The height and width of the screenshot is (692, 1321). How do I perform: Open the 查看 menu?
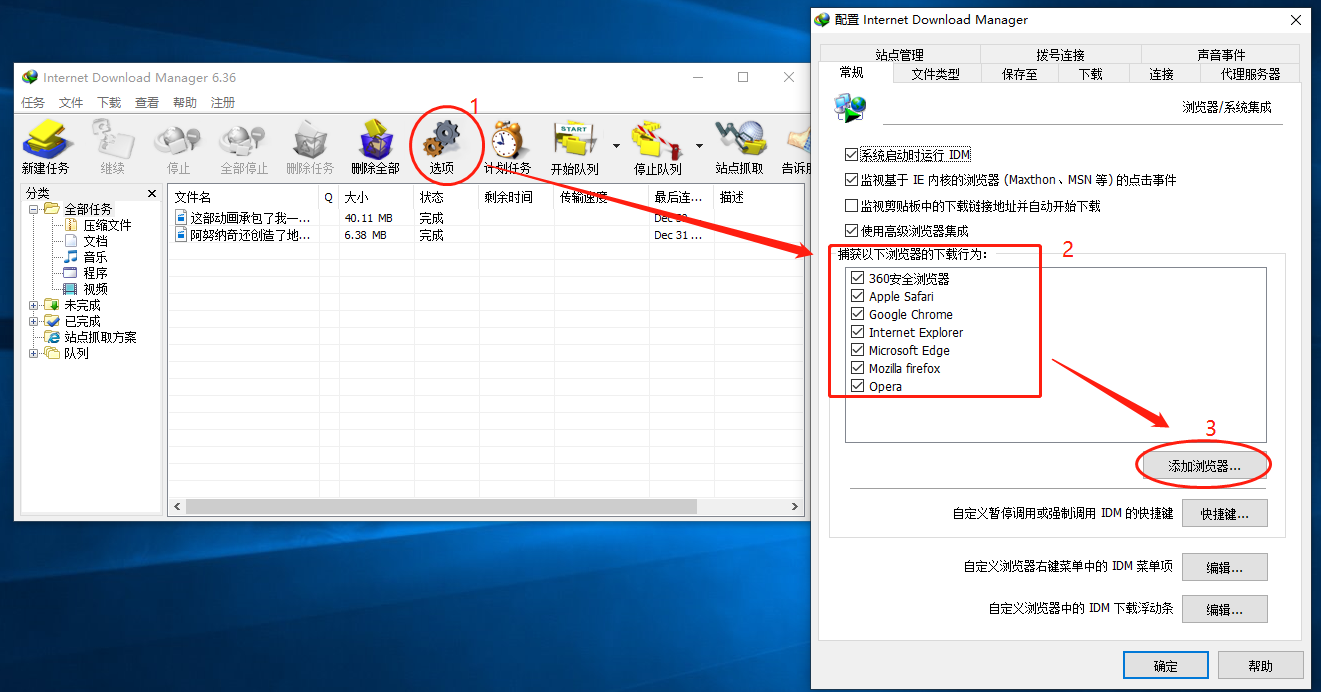(x=147, y=102)
